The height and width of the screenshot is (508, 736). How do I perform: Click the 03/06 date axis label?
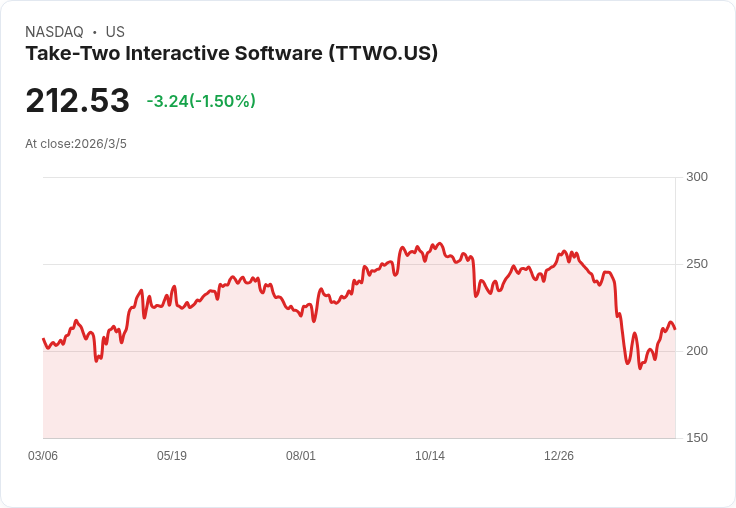43,456
